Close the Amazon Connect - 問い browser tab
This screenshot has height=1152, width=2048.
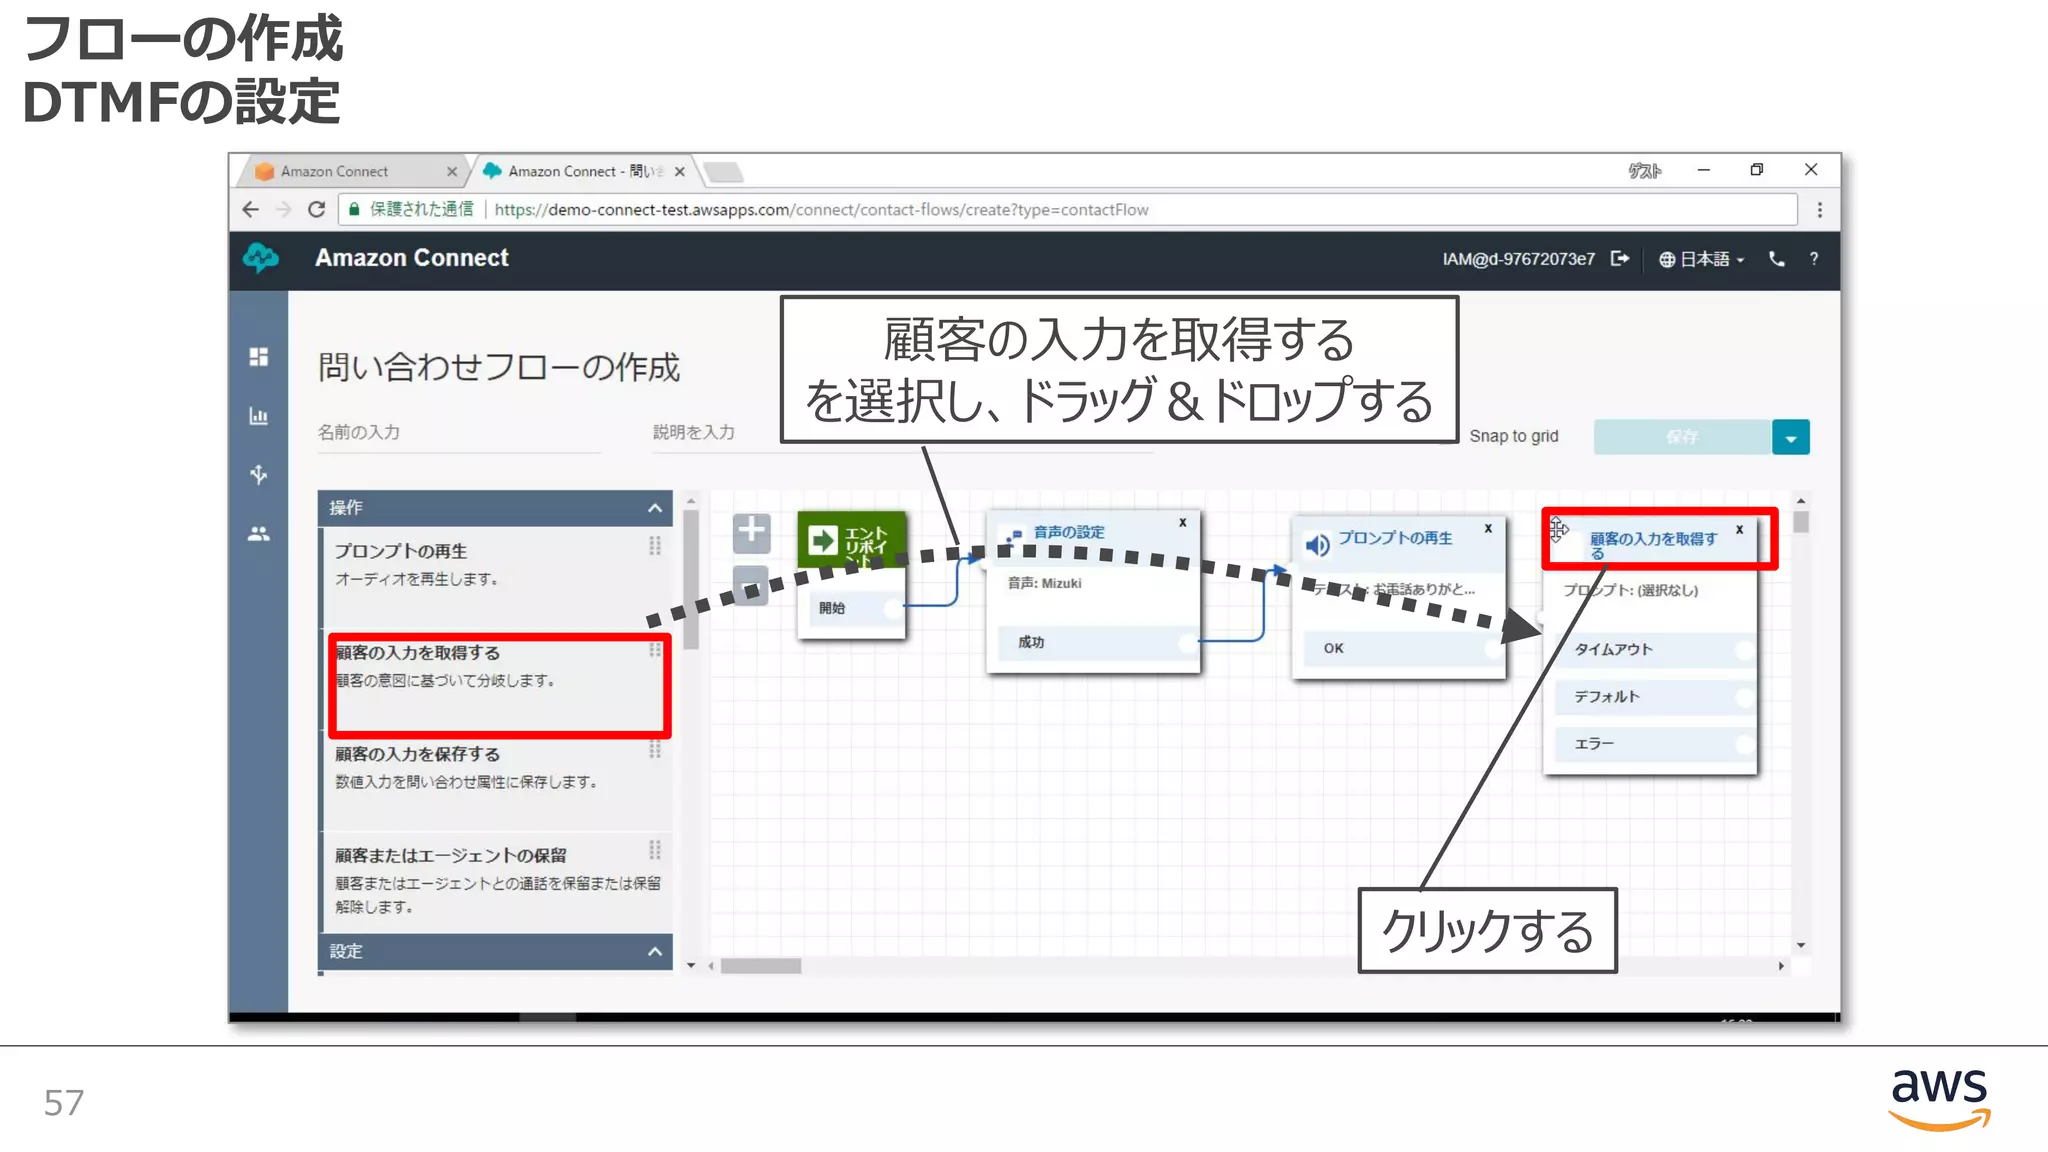(680, 172)
